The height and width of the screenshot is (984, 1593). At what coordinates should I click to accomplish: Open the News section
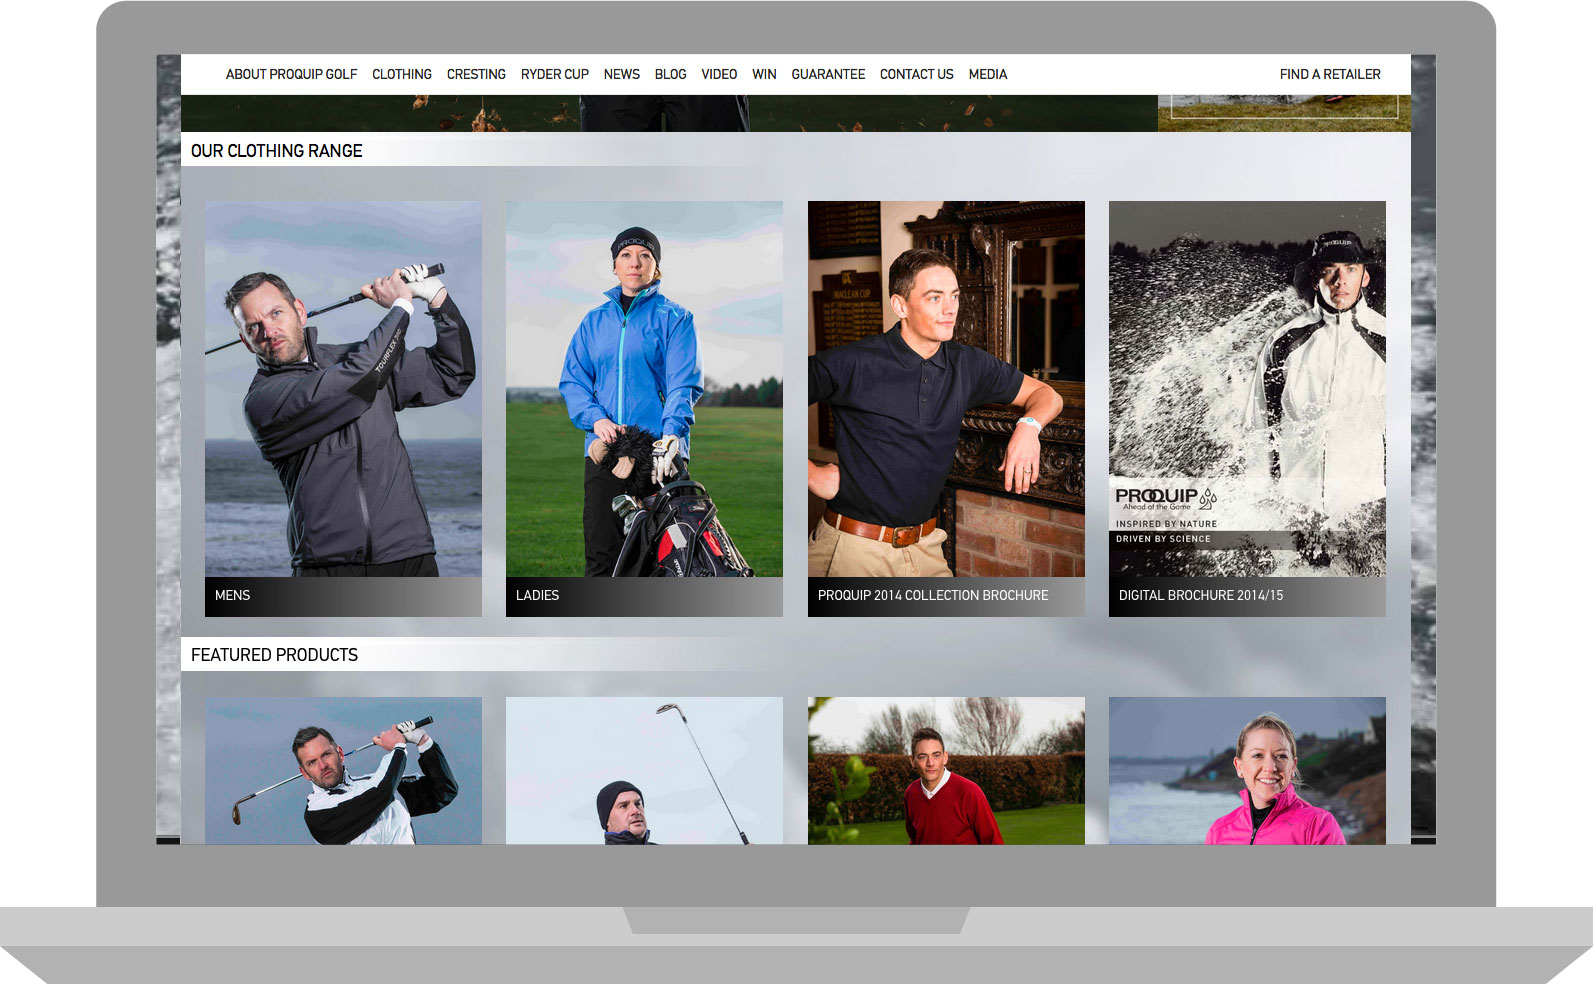pyautogui.click(x=622, y=74)
